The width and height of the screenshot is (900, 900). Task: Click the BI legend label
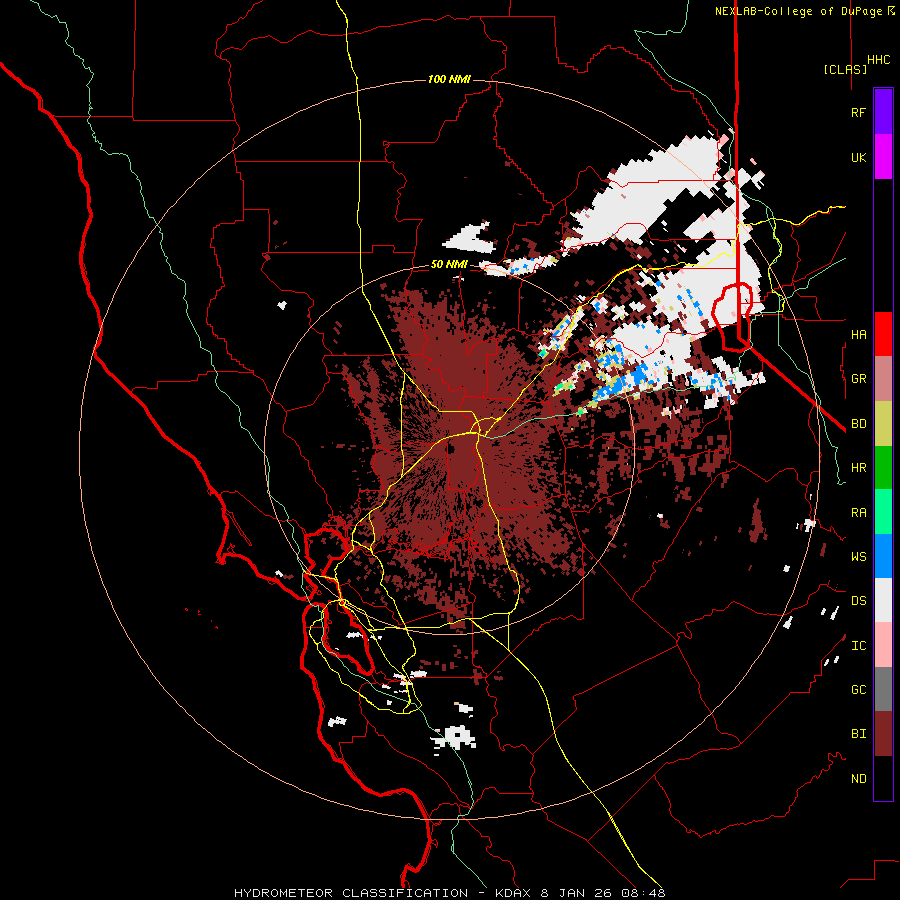pos(858,734)
